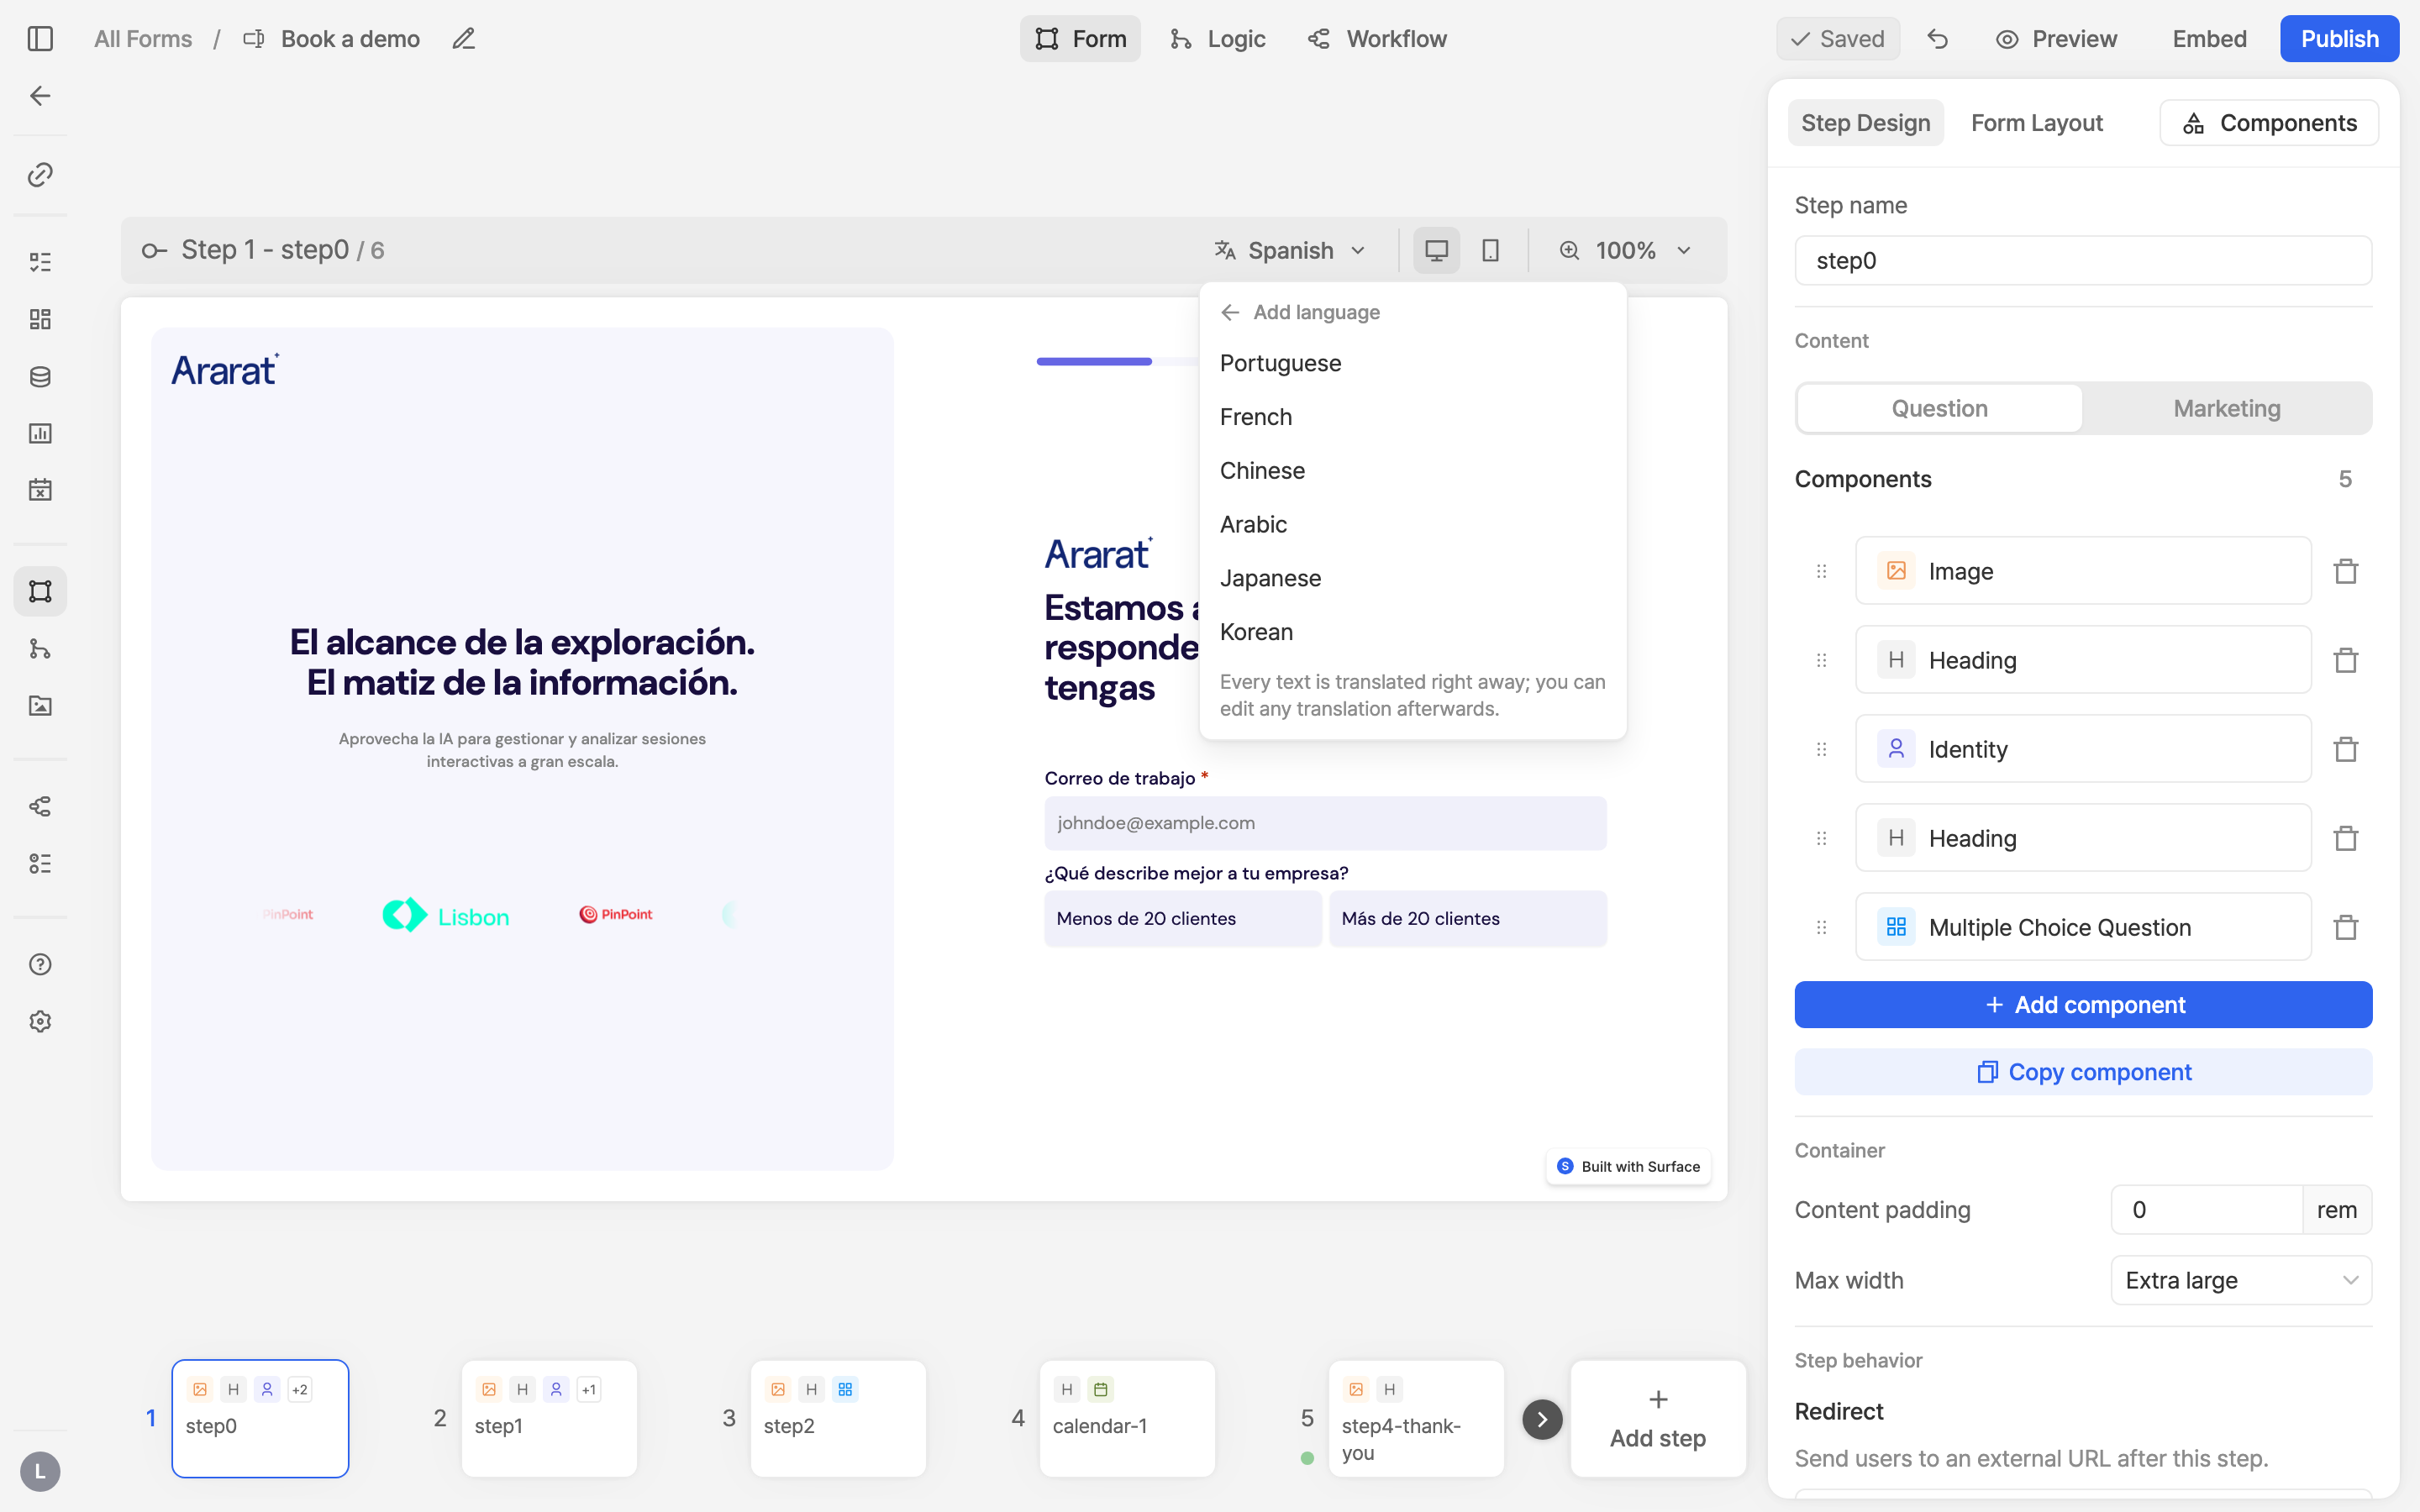
Task: Choose Menos de 20 clientes option
Action: click(x=1182, y=918)
